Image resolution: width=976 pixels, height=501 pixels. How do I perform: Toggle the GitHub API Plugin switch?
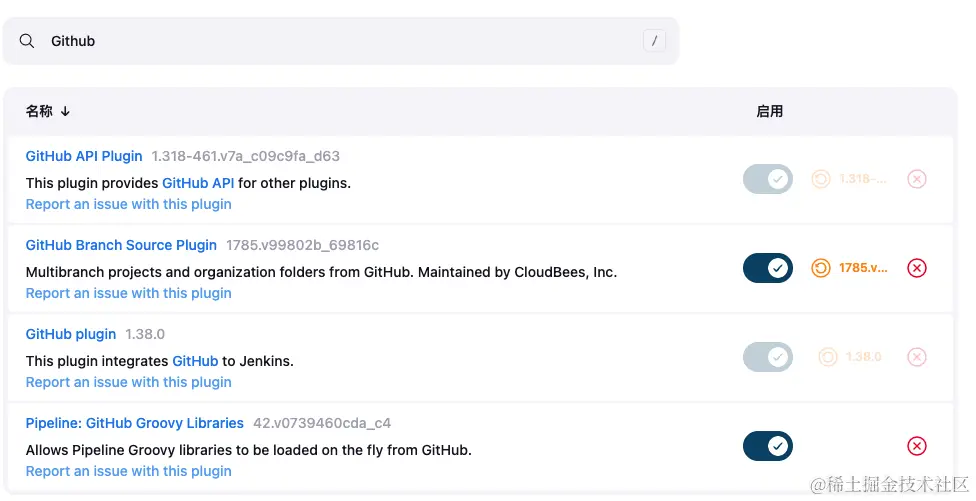click(767, 179)
